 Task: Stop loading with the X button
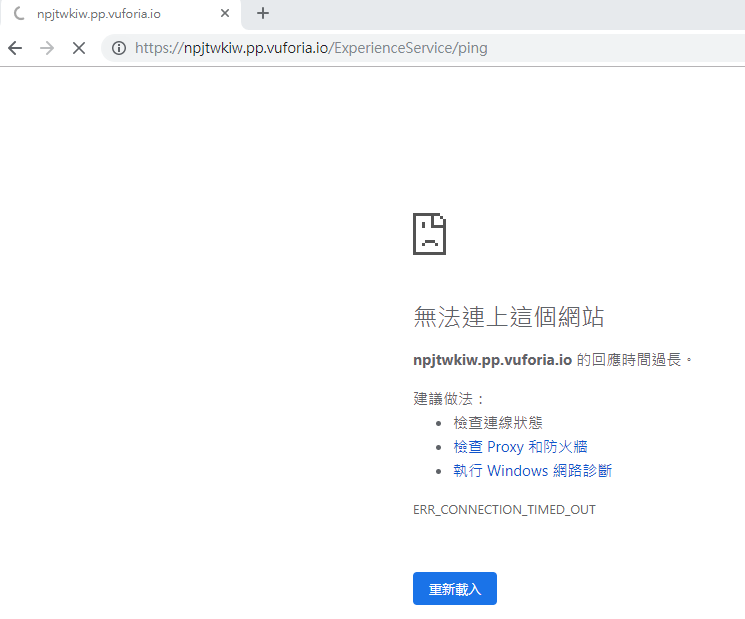[79, 48]
